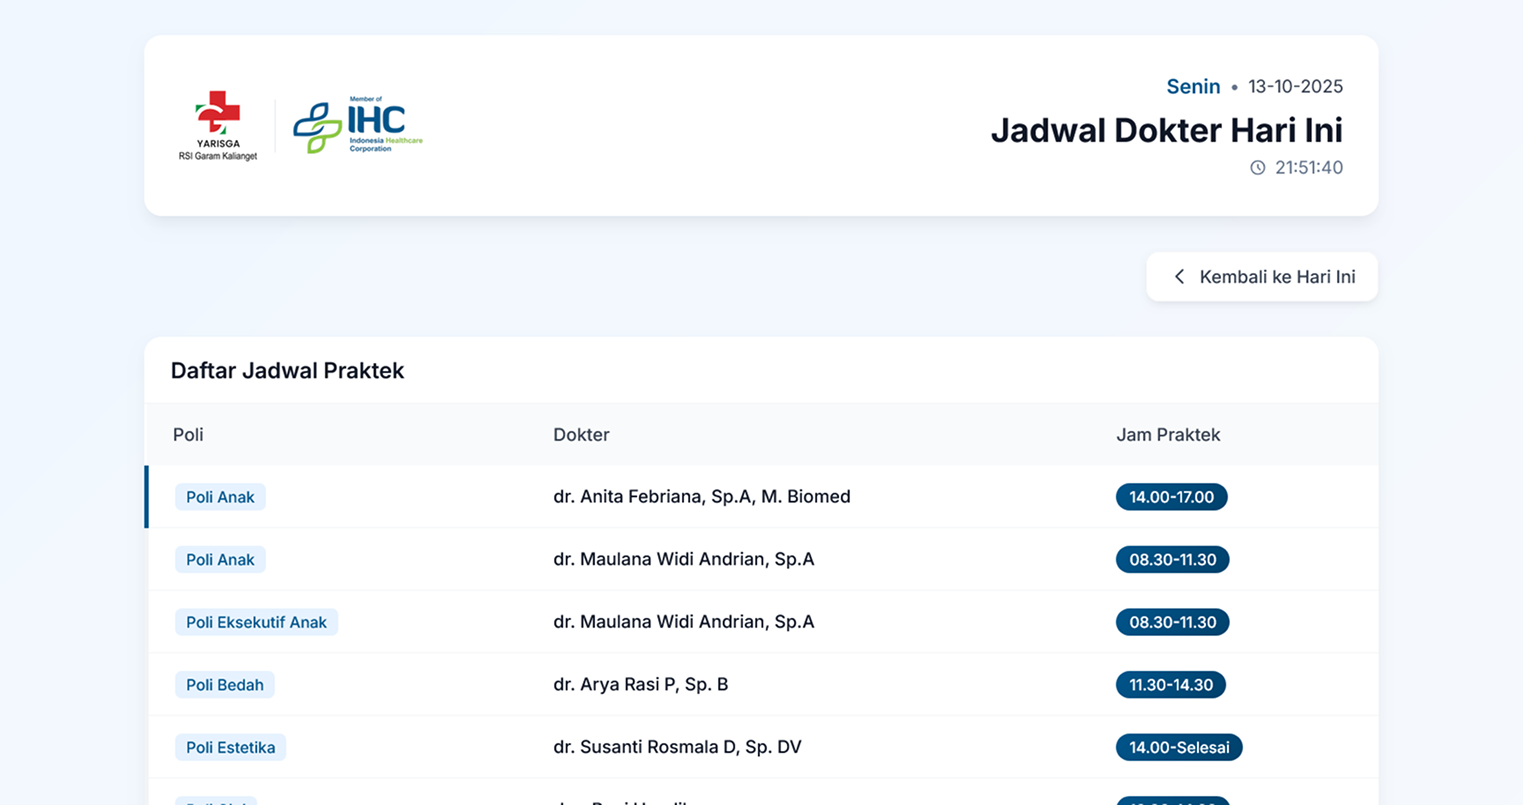This screenshot has height=805, width=1523.
Task: Click the 08.30-11.30 pill for dr. Maulana Widi Andrian
Action: coord(1172,559)
